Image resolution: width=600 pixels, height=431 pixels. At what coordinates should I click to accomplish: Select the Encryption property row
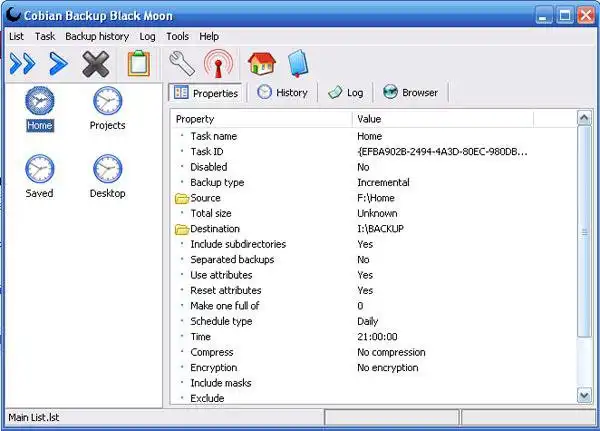[x=375, y=367]
